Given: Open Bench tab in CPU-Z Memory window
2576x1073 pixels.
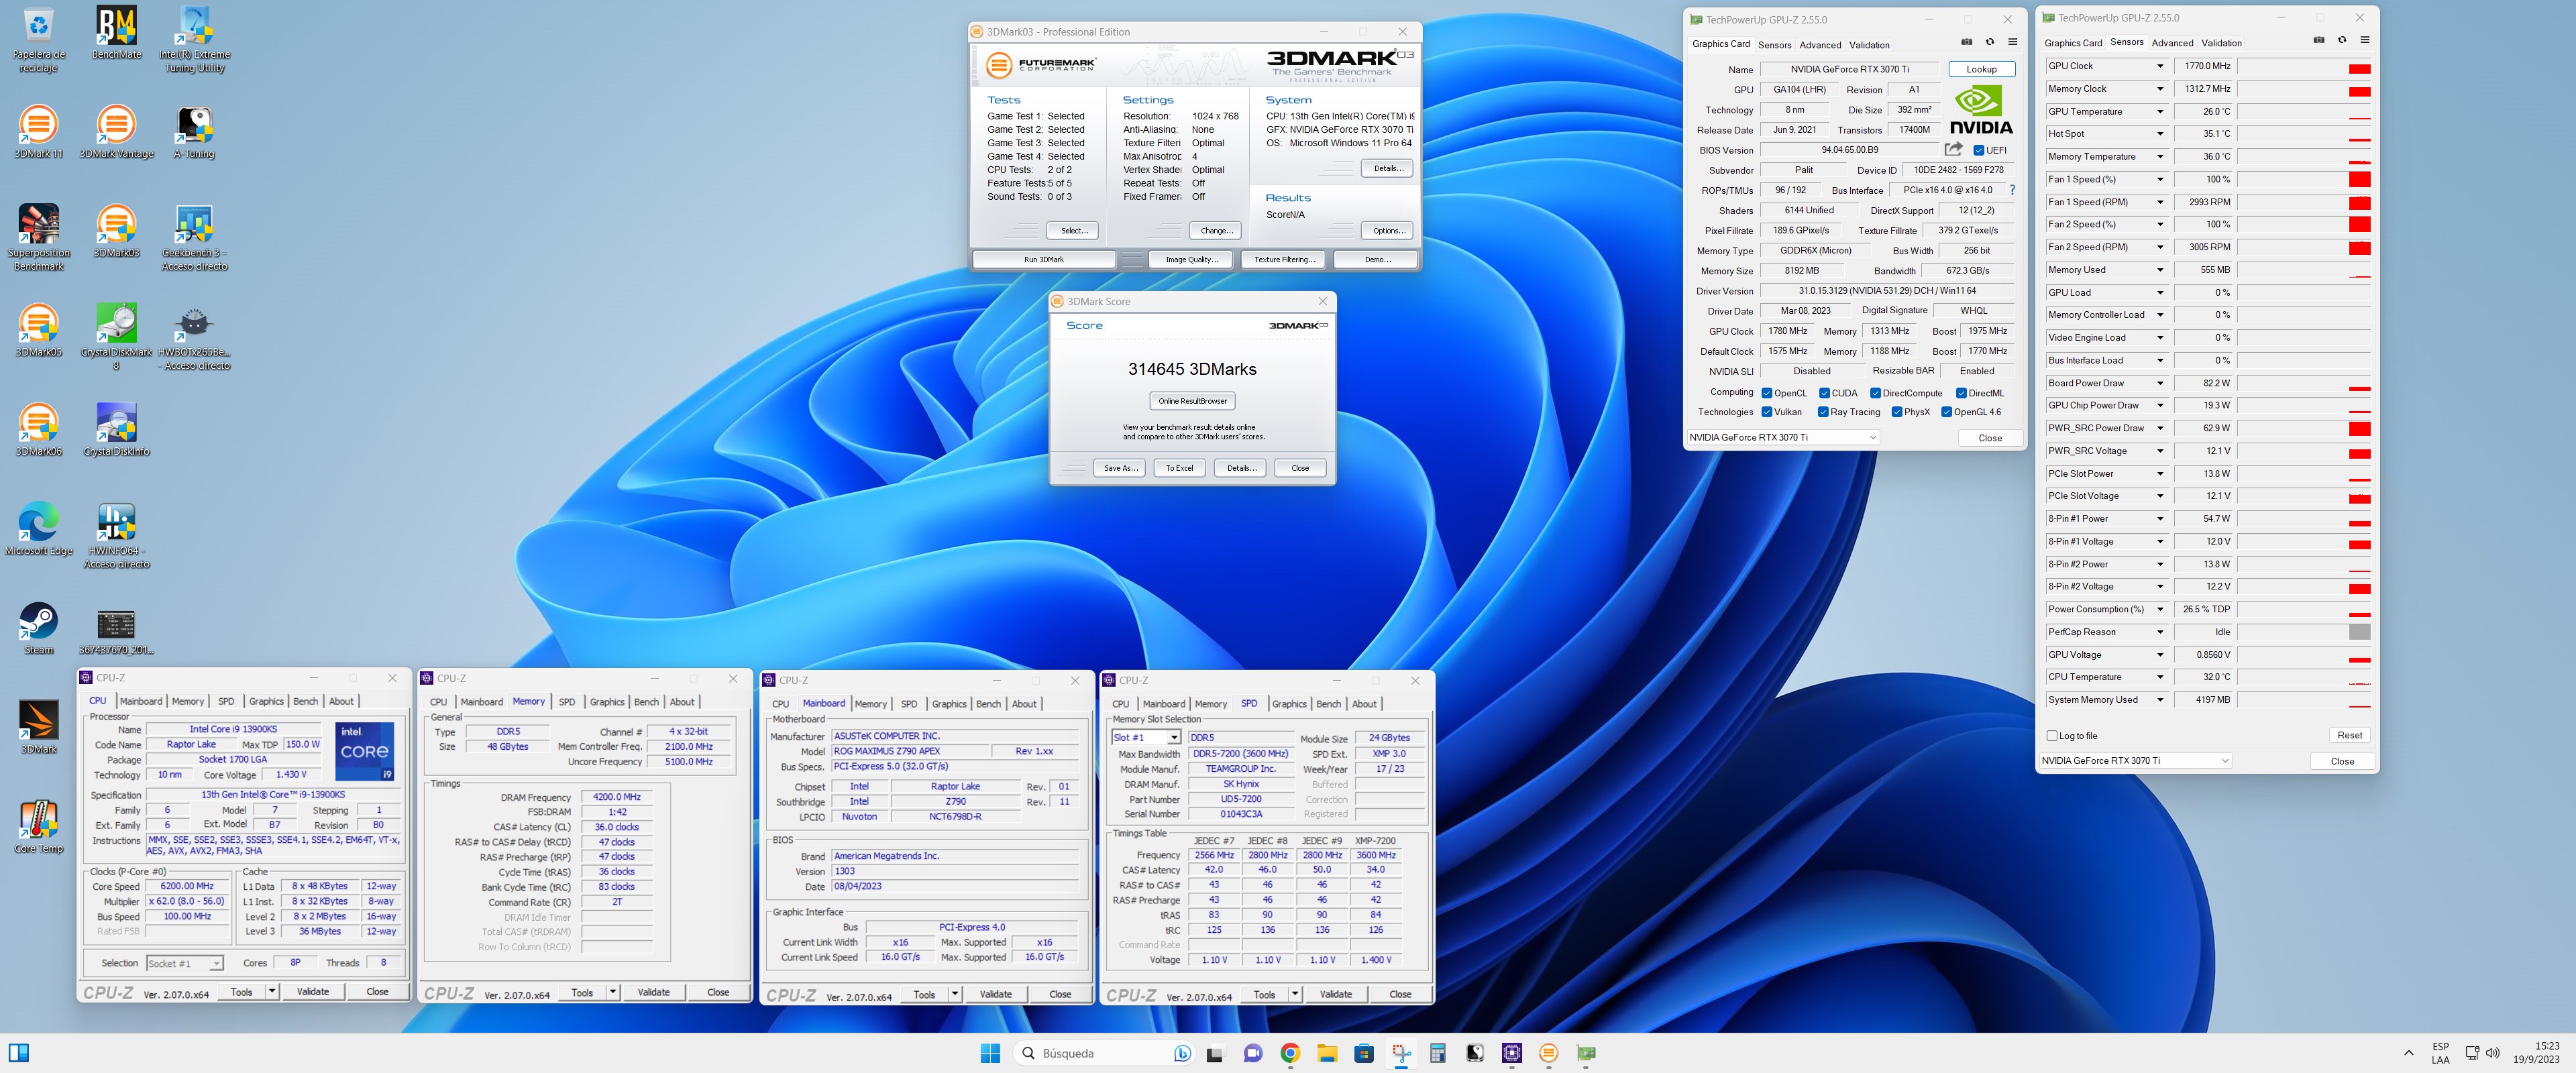Looking at the screenshot, I should coord(646,702).
